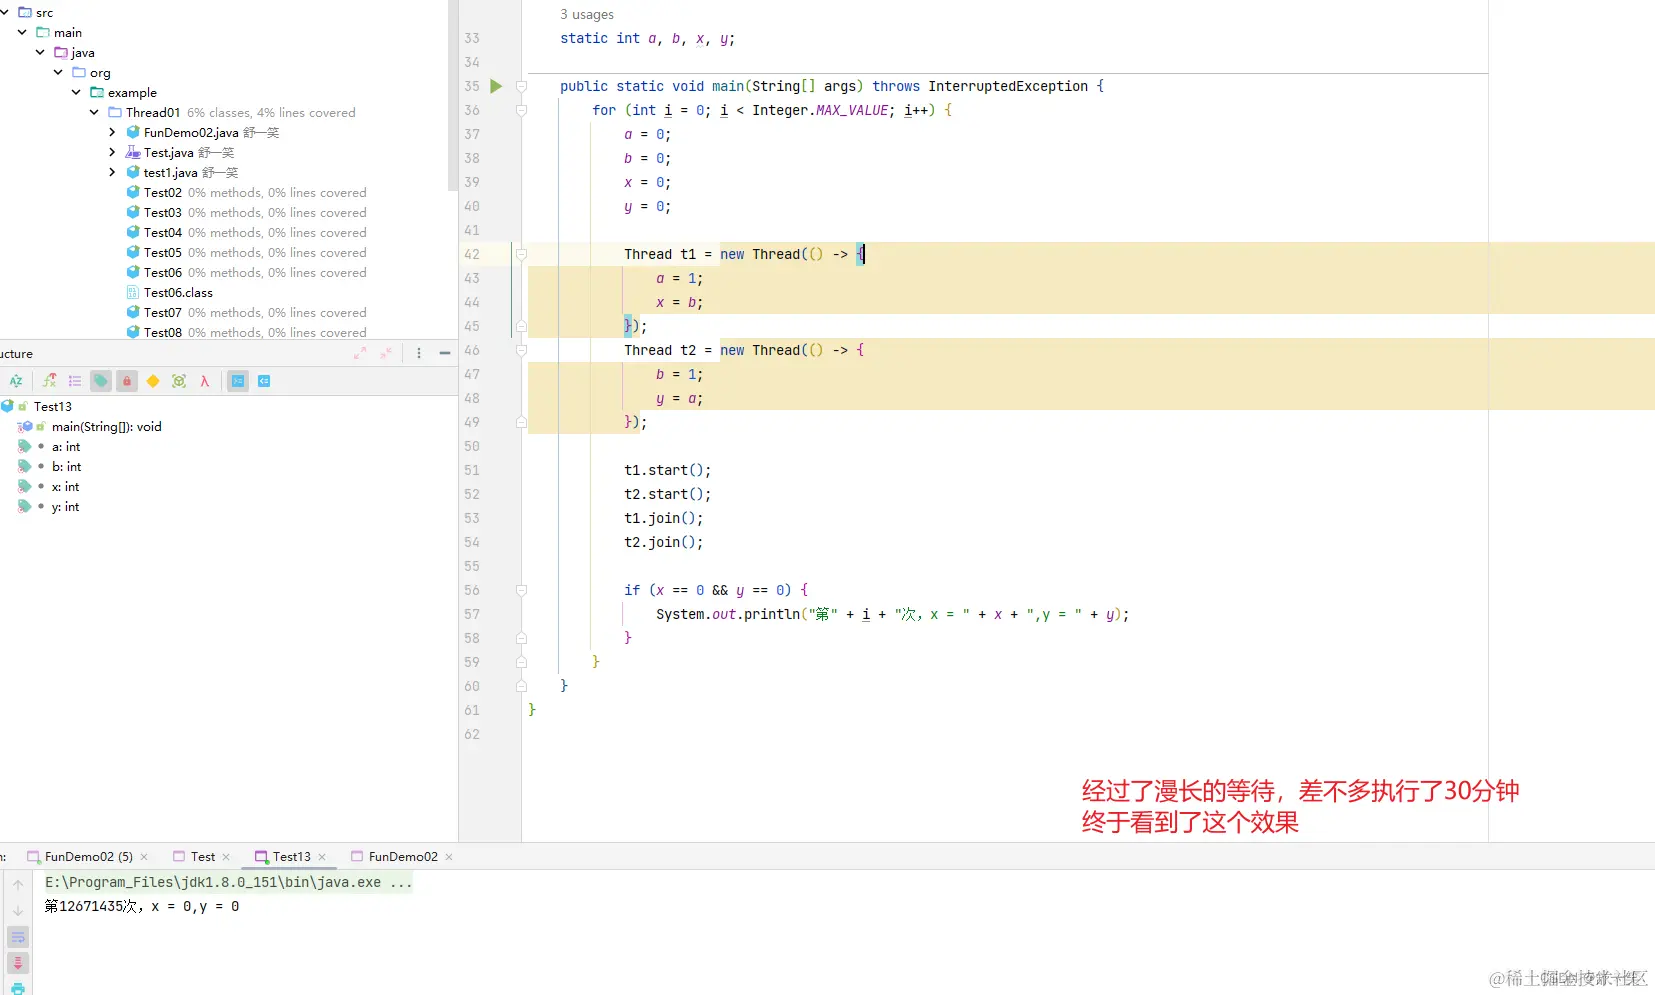Expand all in Structure panel header

point(360,353)
